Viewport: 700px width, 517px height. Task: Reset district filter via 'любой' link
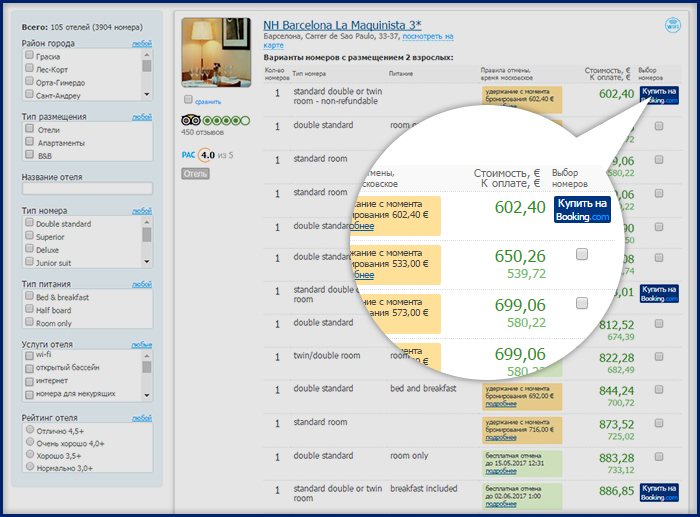point(142,43)
